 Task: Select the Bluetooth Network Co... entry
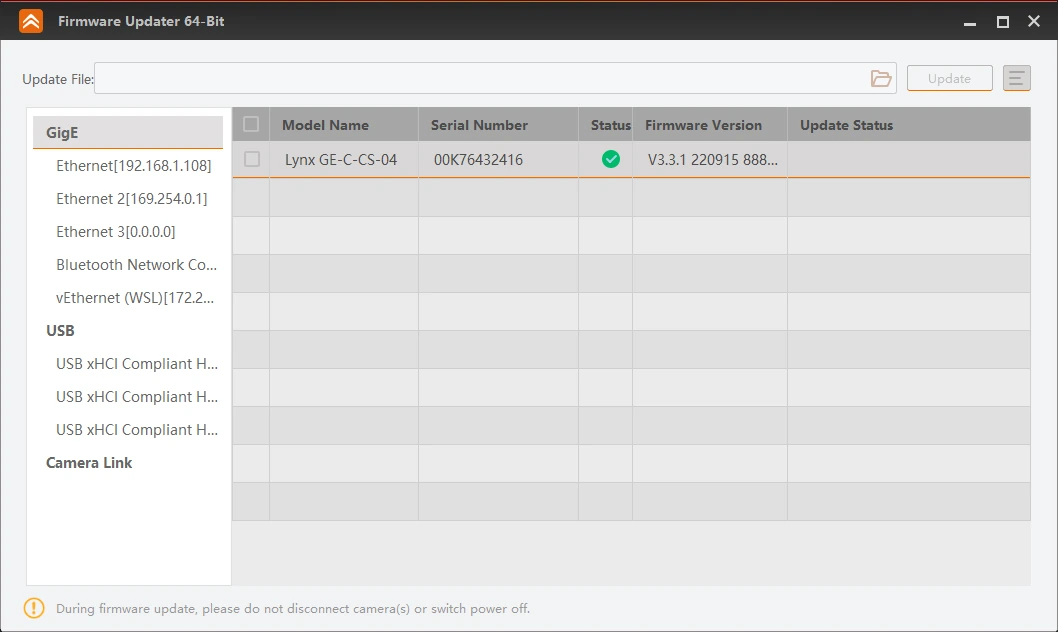(x=136, y=264)
